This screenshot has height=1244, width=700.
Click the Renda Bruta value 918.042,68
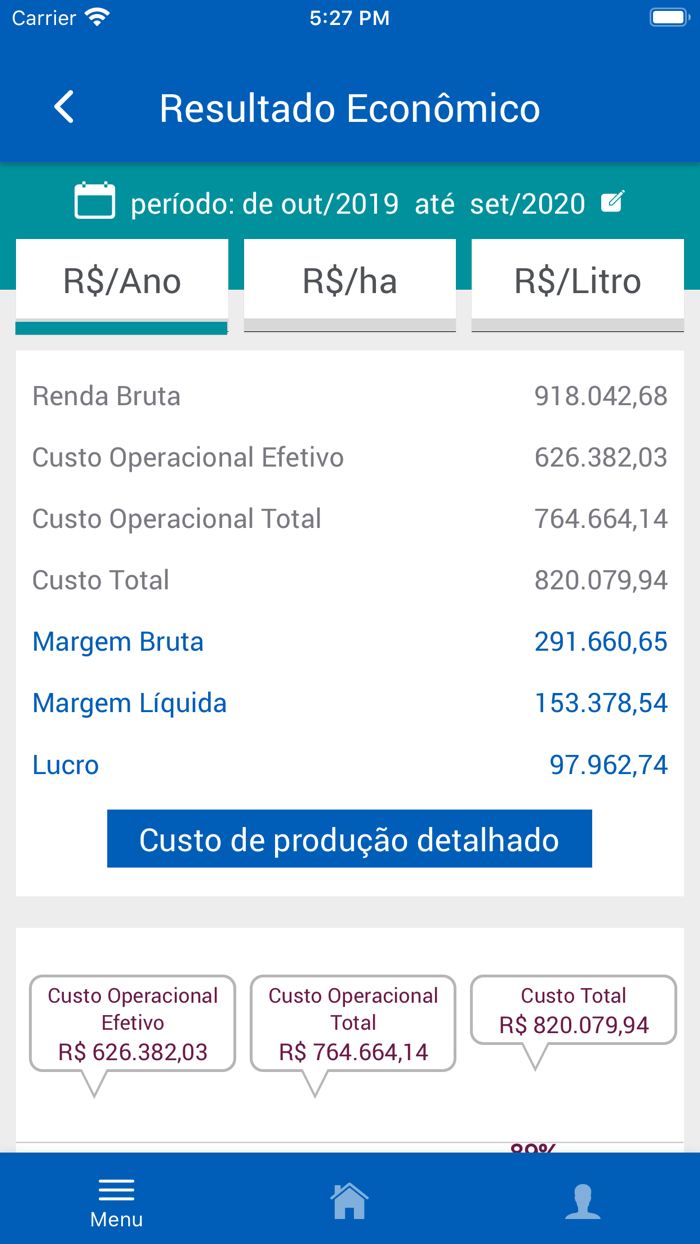pyautogui.click(x=601, y=396)
